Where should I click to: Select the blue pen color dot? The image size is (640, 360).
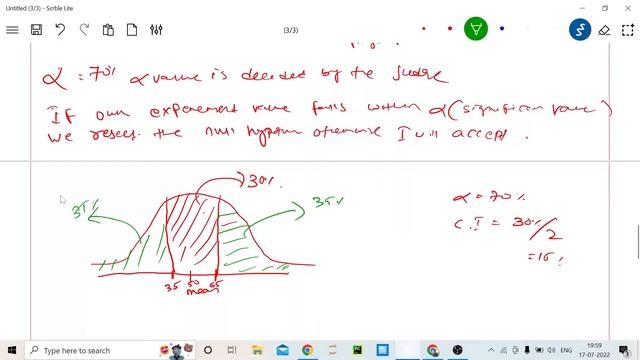click(x=502, y=29)
